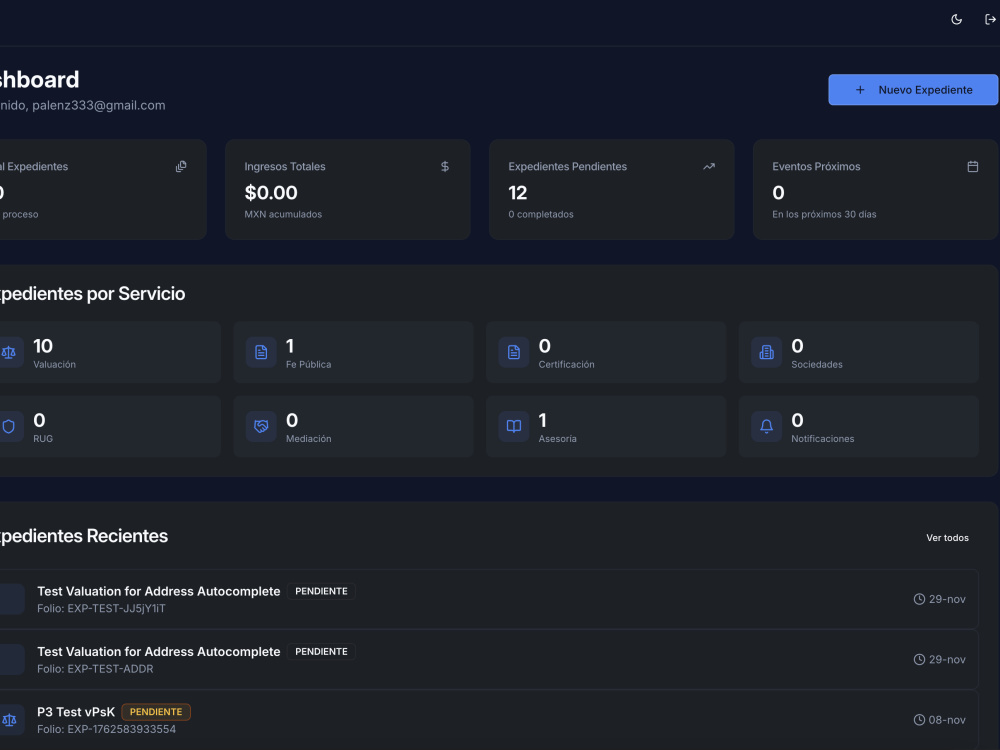
Task: Open the Expedientes Pendientes card
Action: point(612,189)
